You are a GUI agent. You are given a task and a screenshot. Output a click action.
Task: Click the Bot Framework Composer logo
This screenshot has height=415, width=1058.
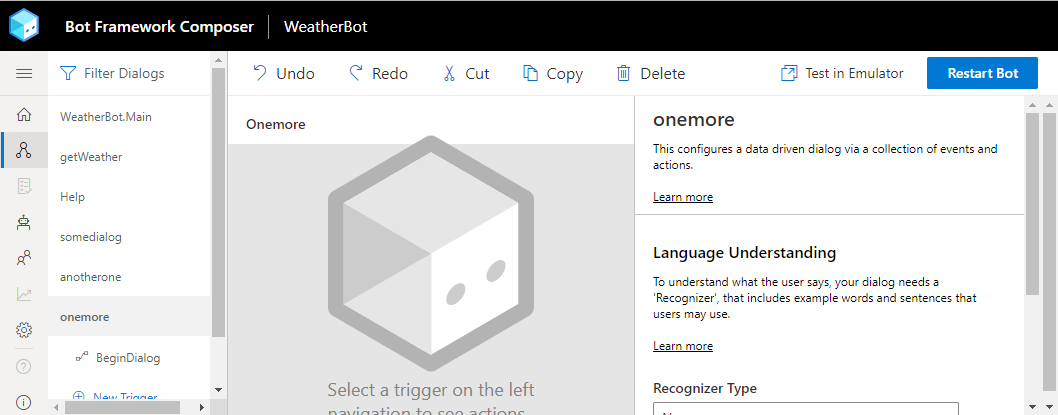click(24, 26)
